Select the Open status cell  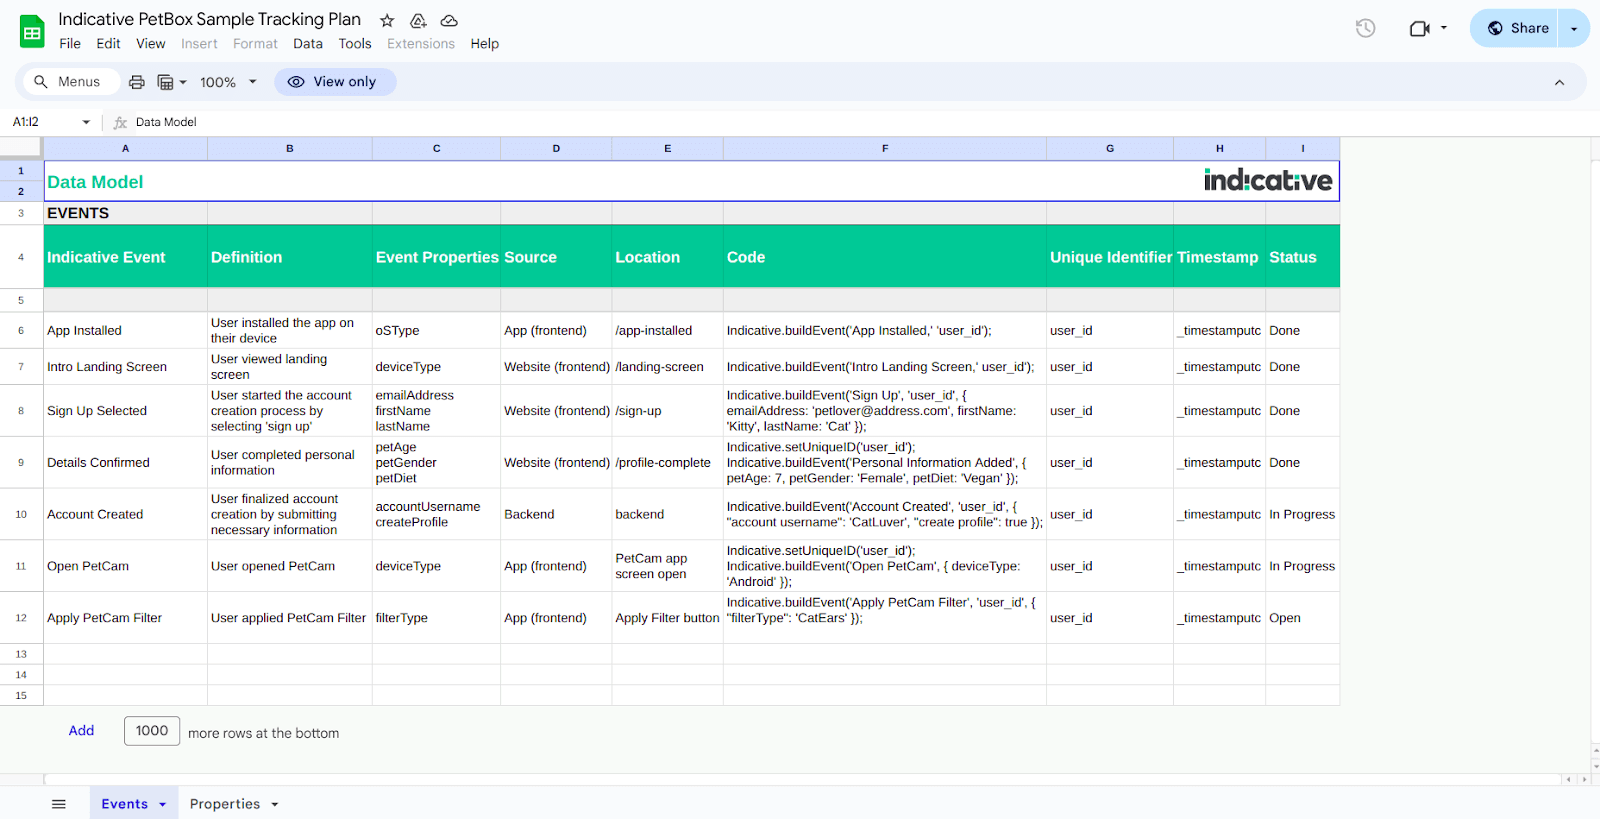[1303, 618]
